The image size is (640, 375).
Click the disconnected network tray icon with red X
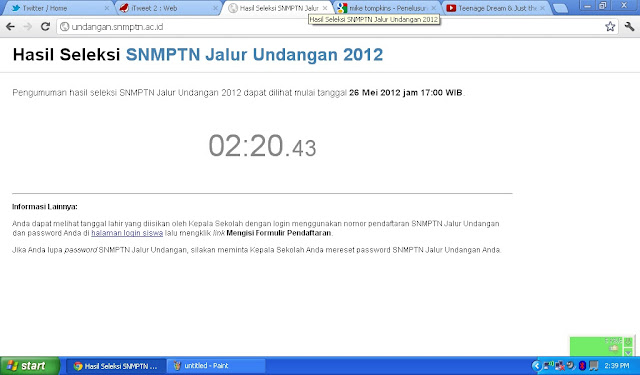(560, 366)
